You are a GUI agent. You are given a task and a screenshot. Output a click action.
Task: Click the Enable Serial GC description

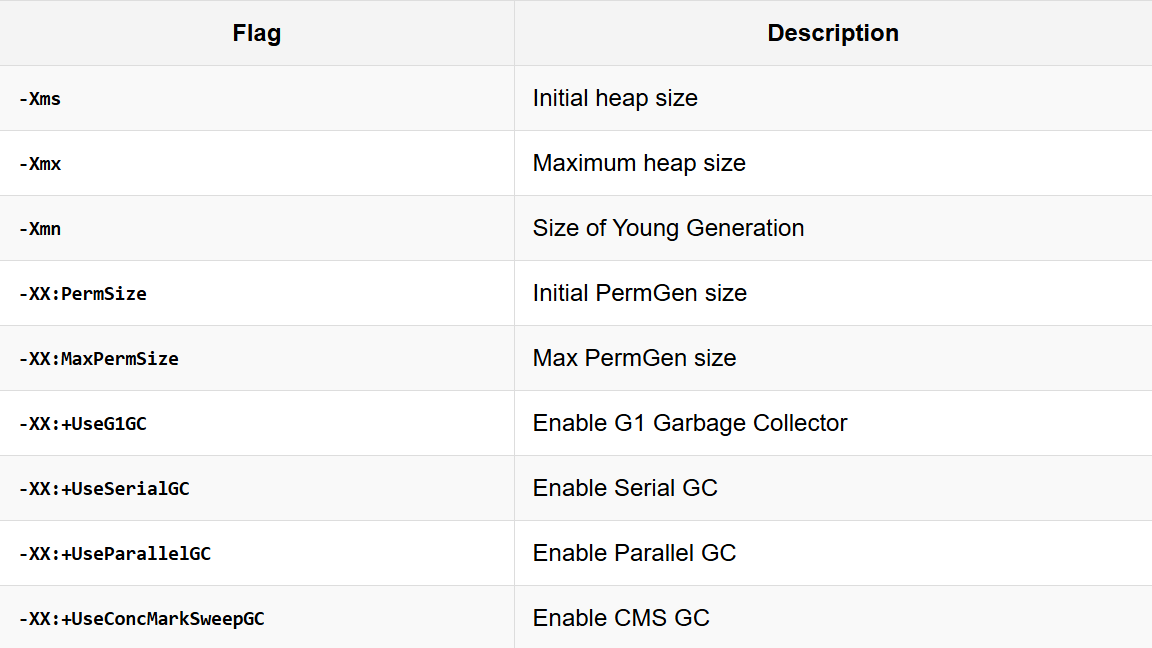[625, 488]
